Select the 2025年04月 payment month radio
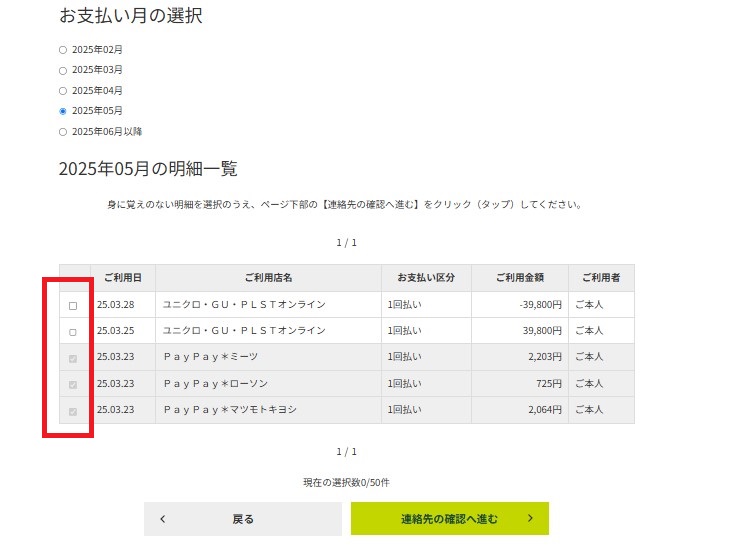 click(63, 91)
